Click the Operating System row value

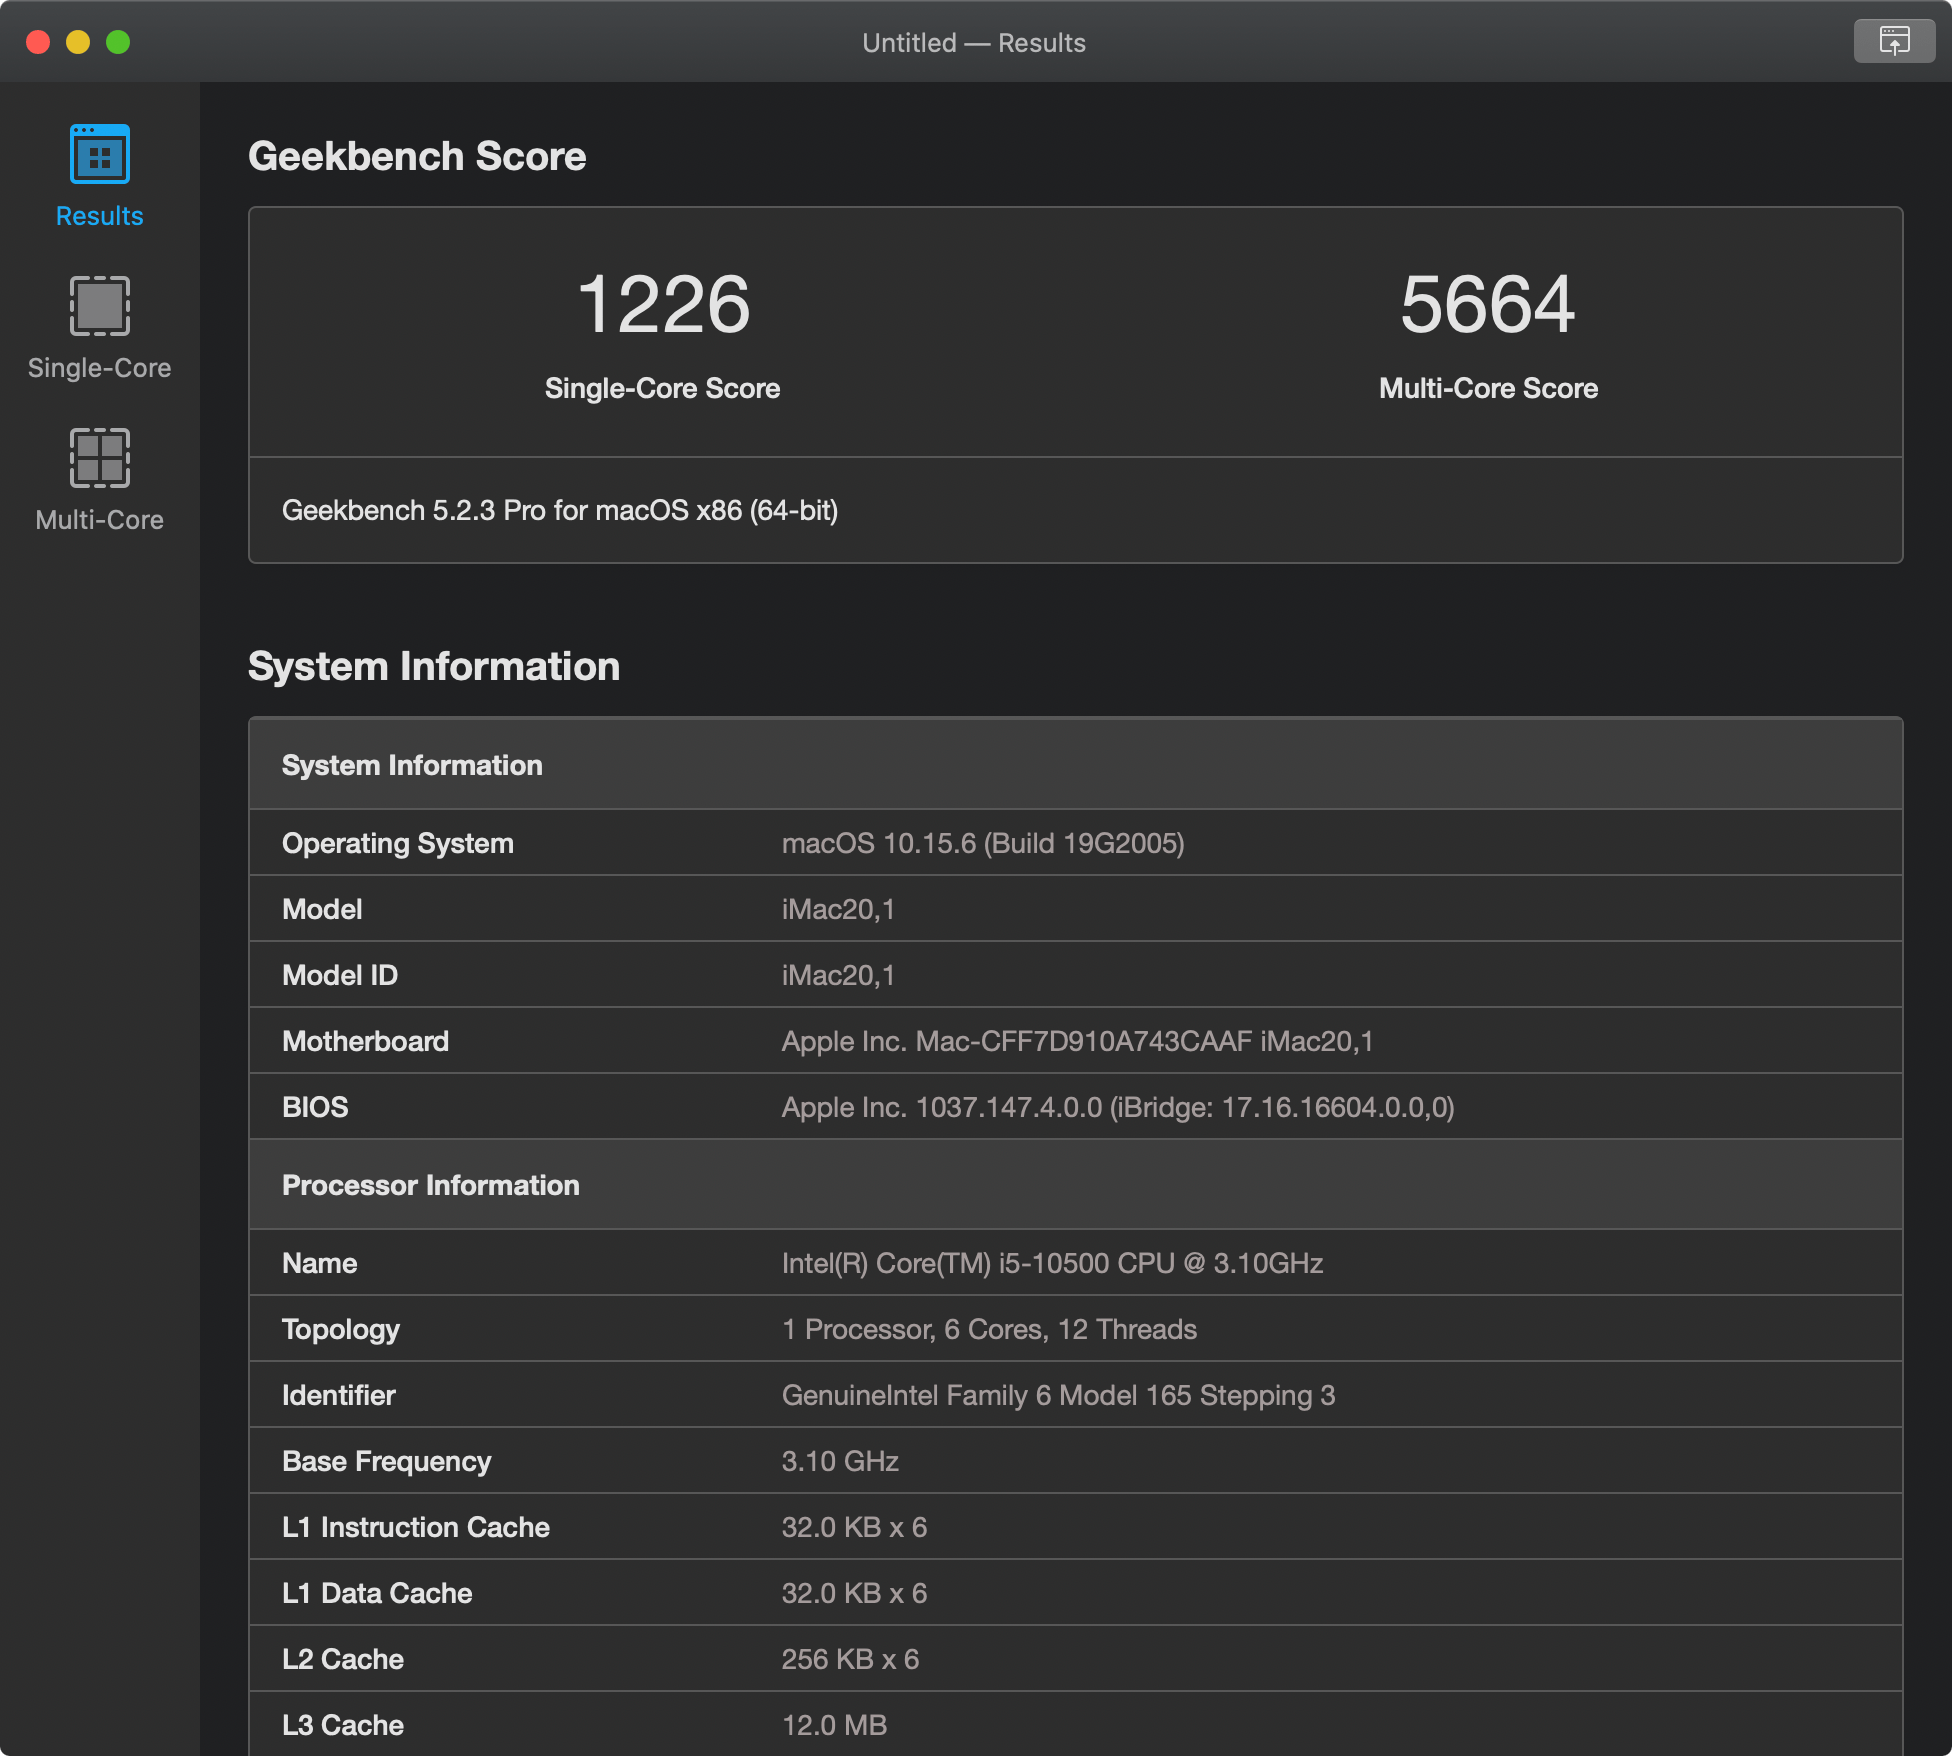(983, 843)
